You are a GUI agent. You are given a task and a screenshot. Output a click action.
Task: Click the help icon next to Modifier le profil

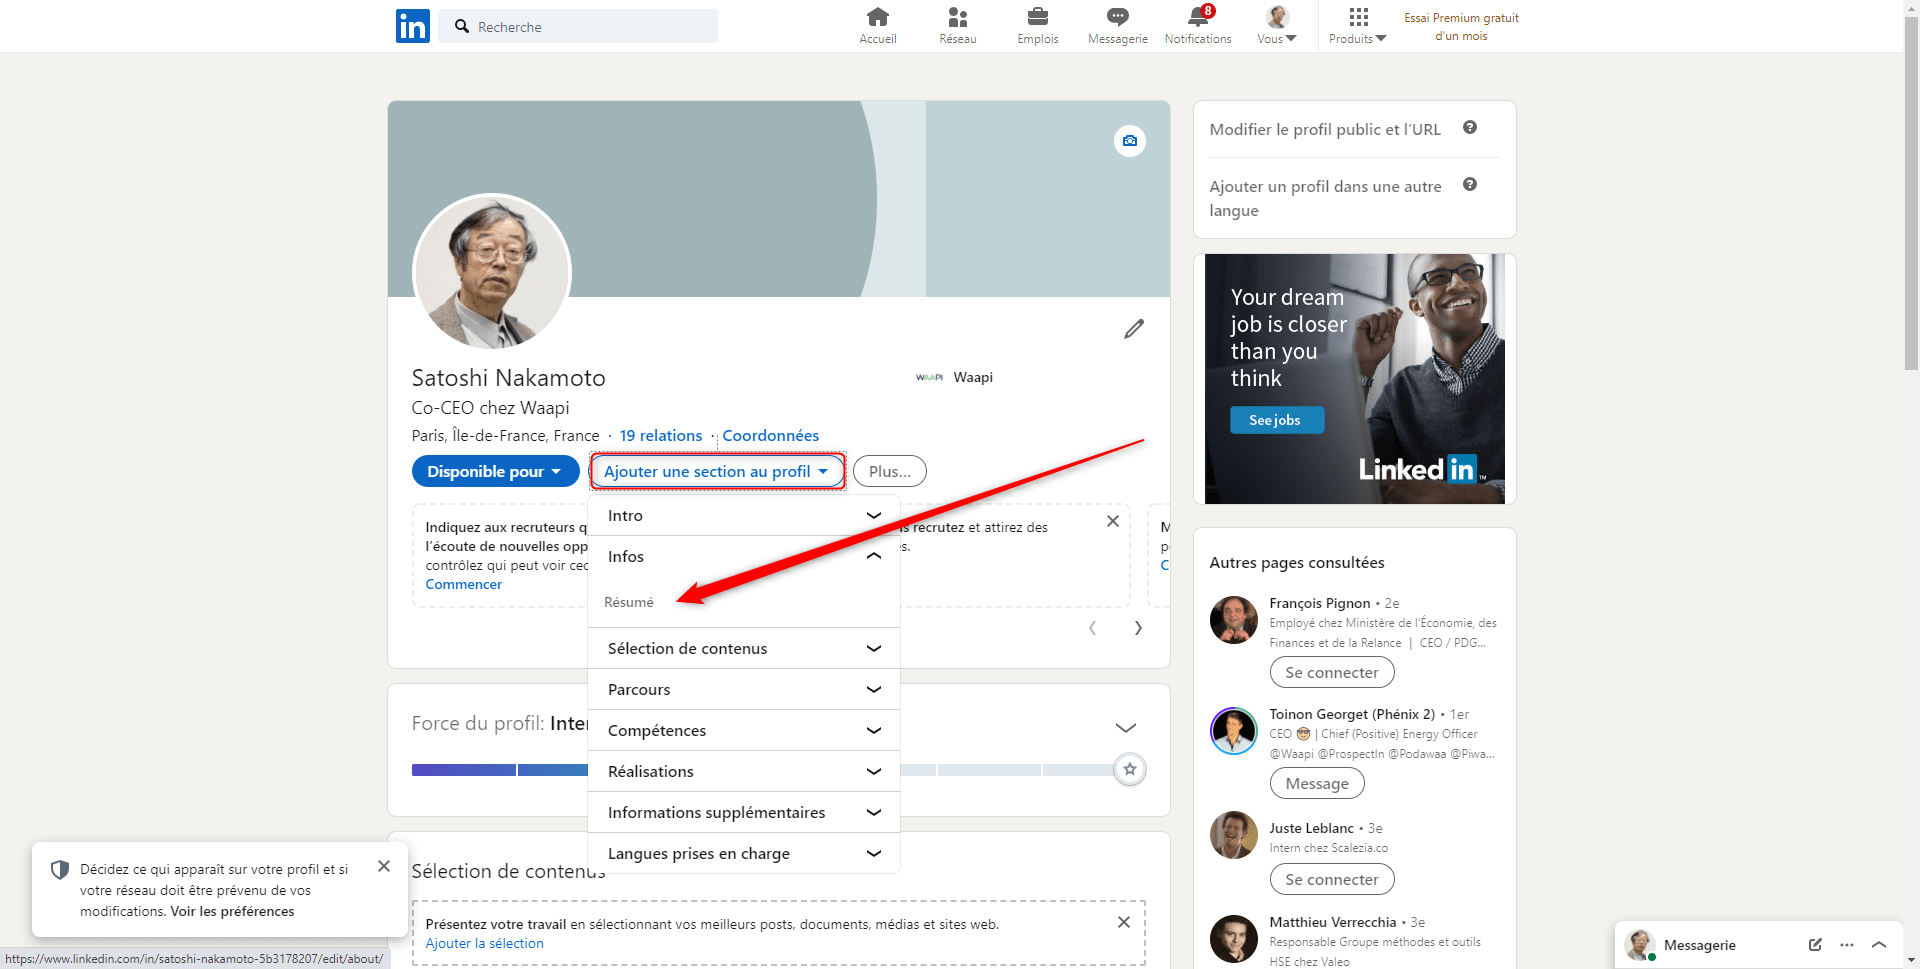coord(1470,127)
